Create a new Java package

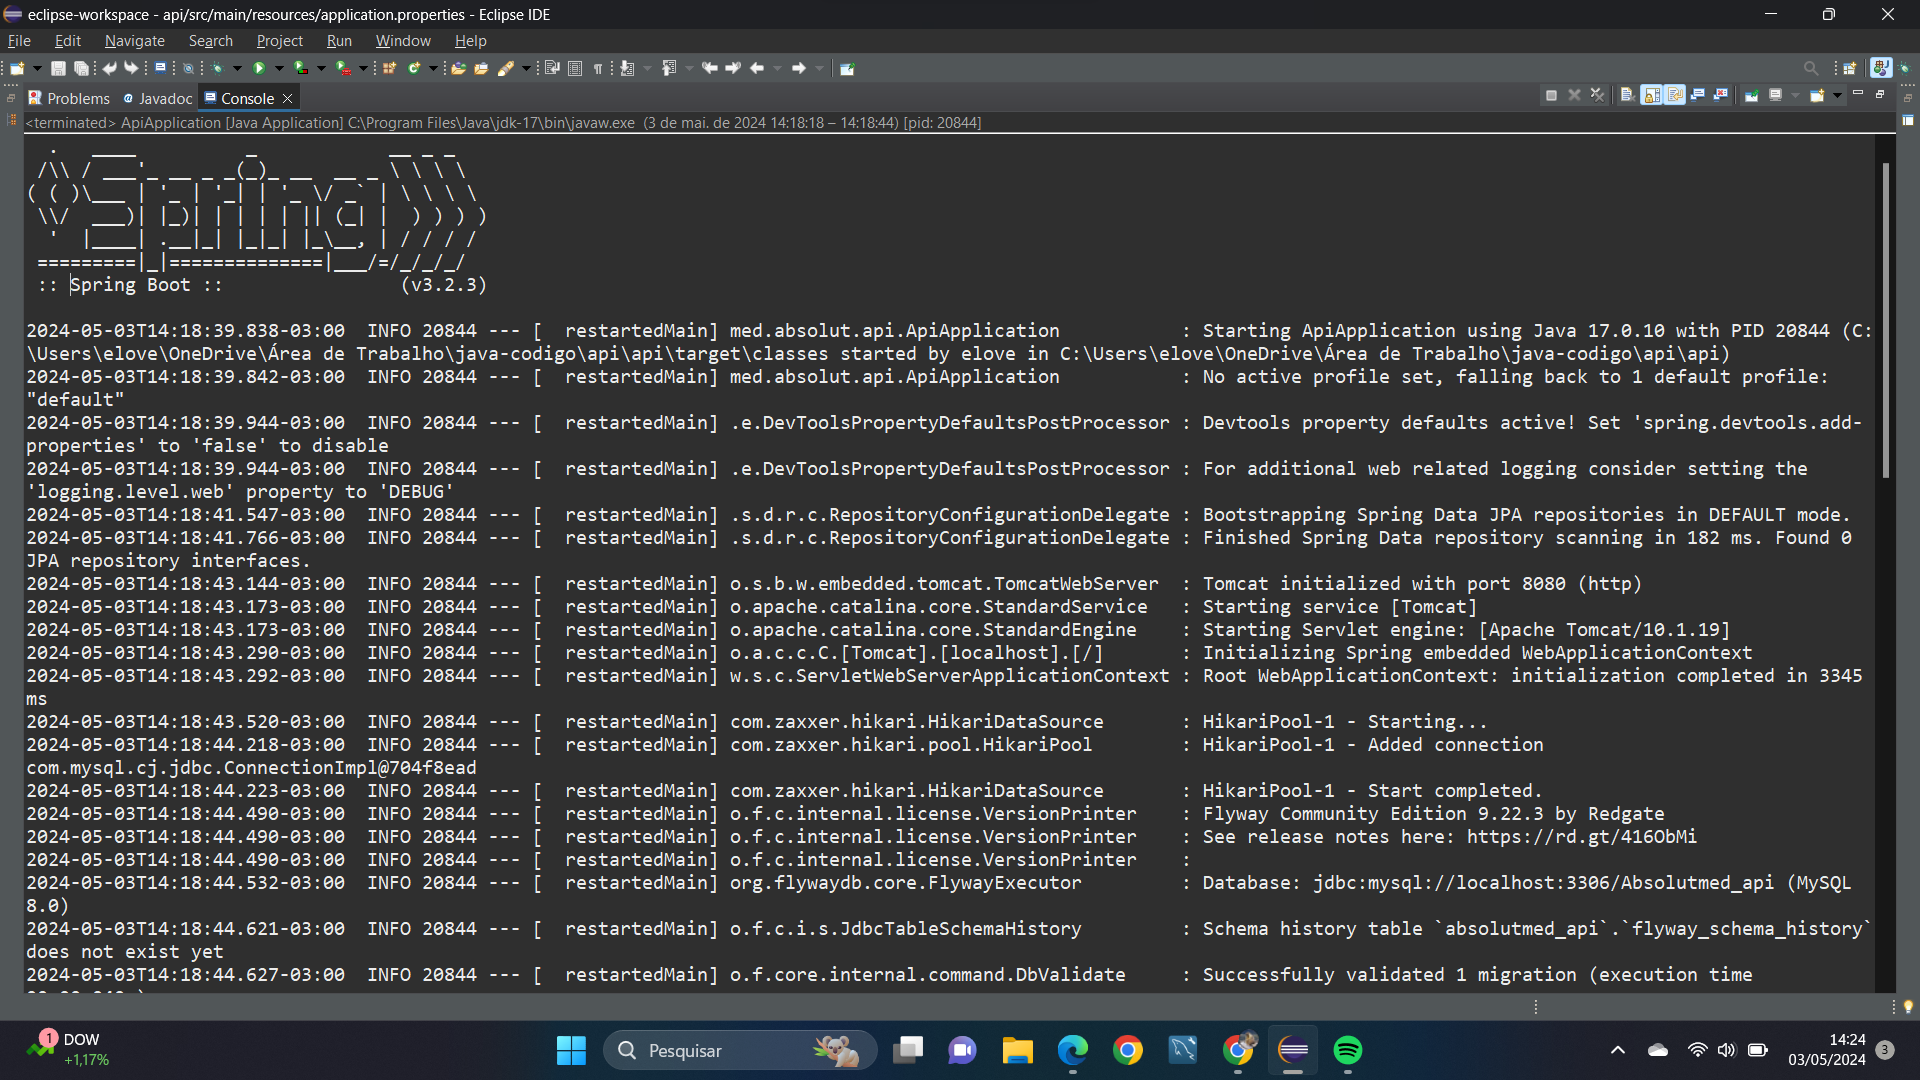point(389,68)
